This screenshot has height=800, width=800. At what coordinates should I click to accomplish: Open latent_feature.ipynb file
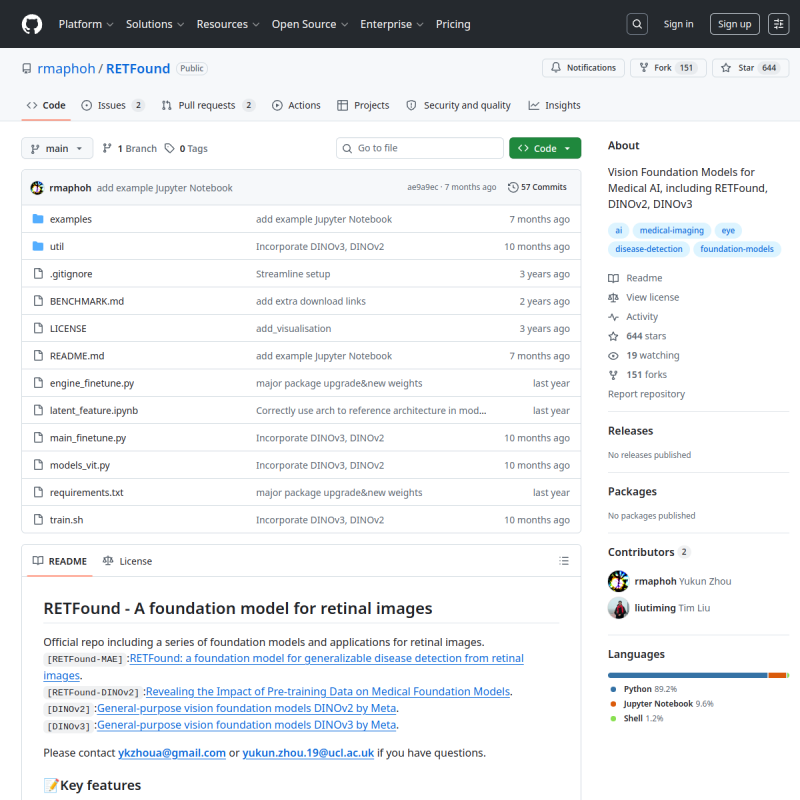click(x=94, y=410)
